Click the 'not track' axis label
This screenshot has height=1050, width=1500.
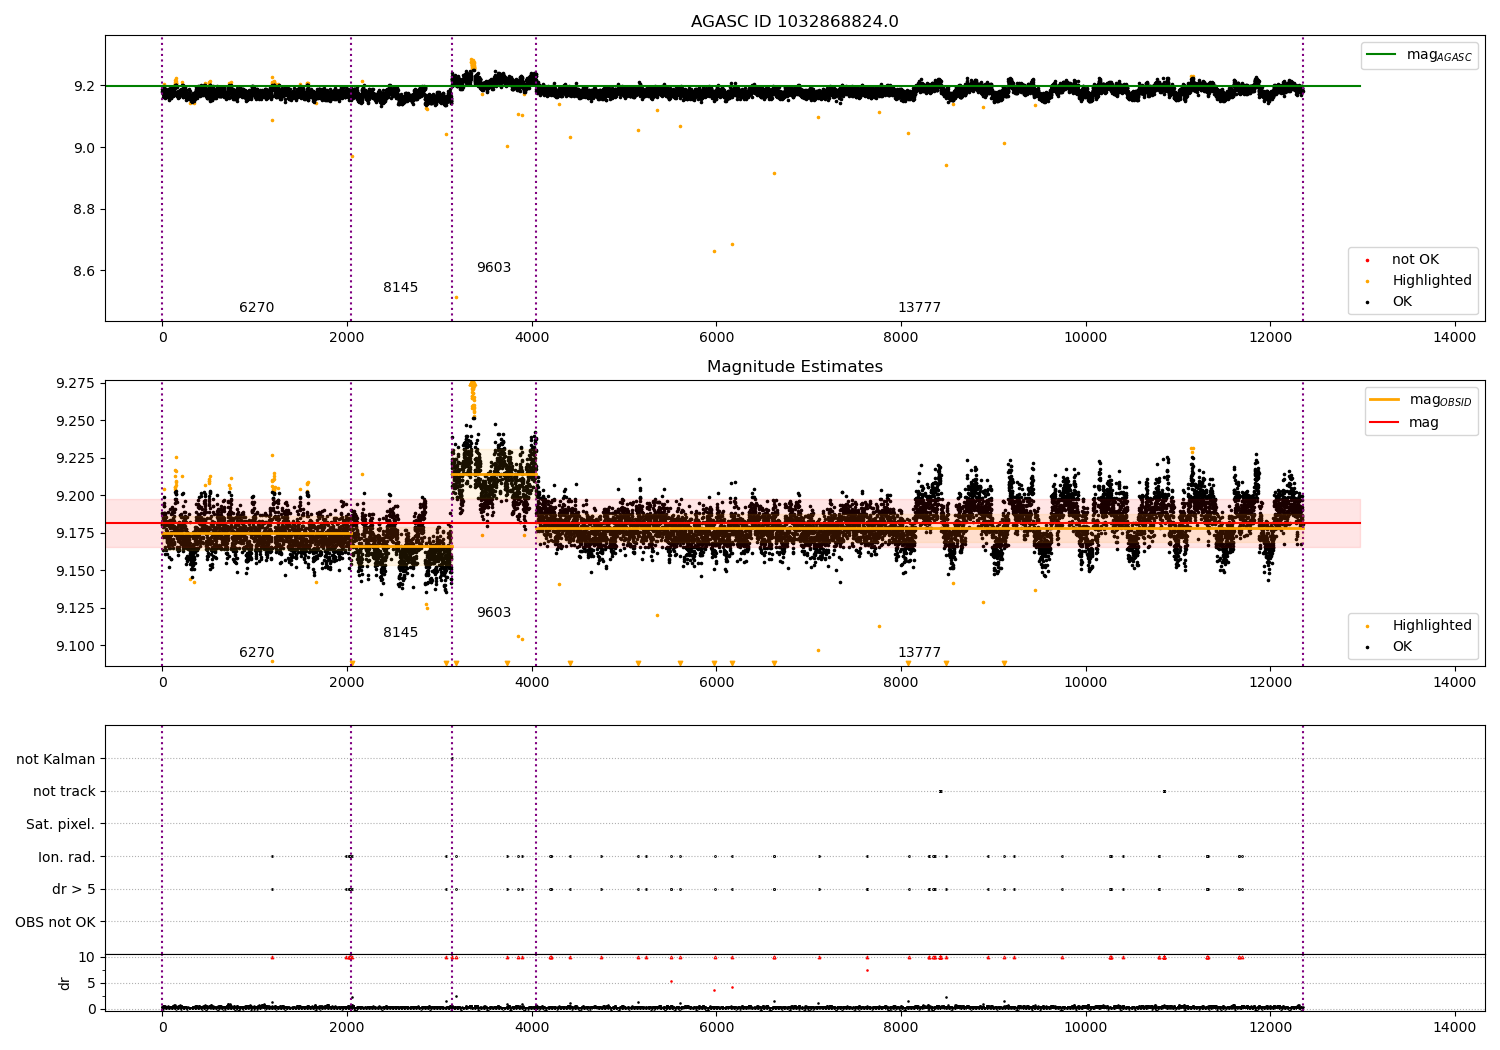pyautogui.click(x=64, y=792)
